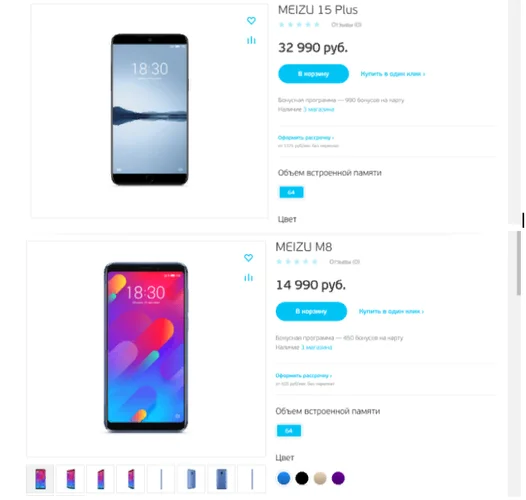Image resolution: width=526 pixels, height=500 pixels.
Task: Compare MEIZU M8 using bar chart icon
Action: pos(248,278)
